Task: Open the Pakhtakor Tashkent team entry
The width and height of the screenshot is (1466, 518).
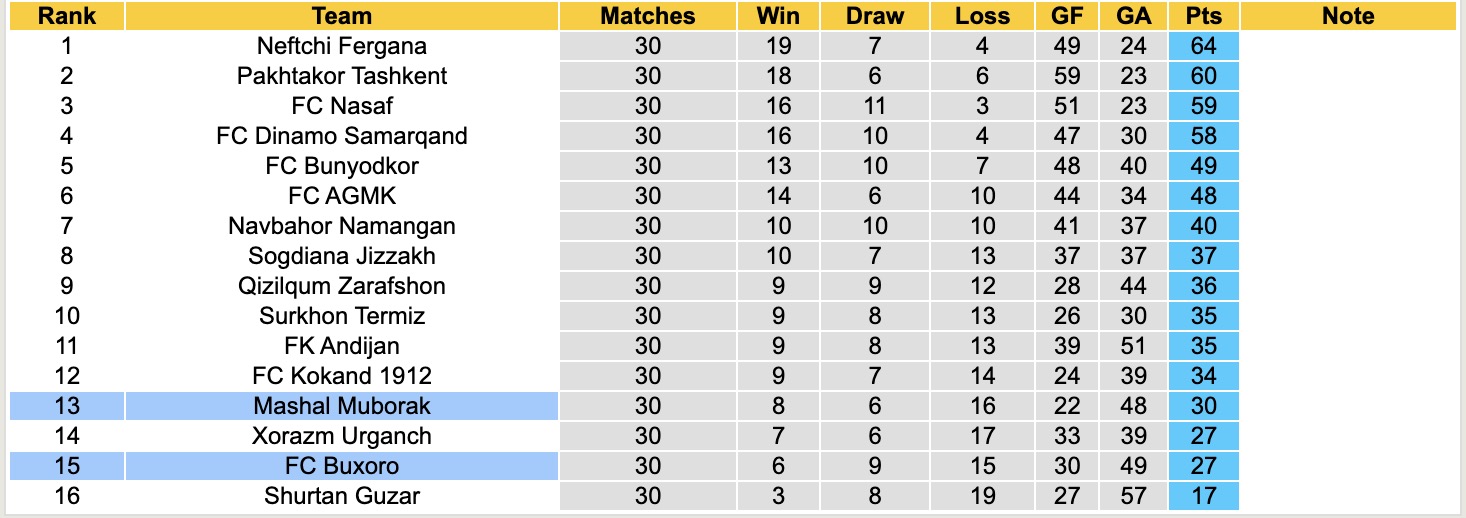Action: (x=341, y=76)
